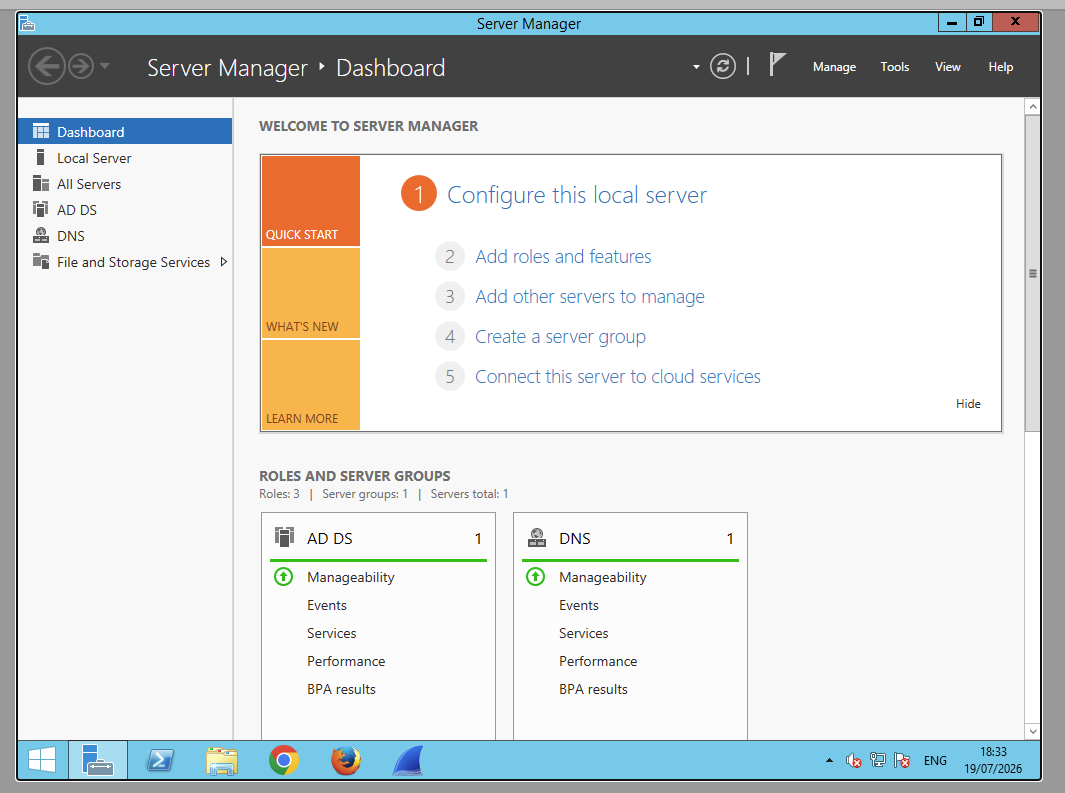Click the back navigation arrow
This screenshot has width=1065, height=793.
point(47,67)
